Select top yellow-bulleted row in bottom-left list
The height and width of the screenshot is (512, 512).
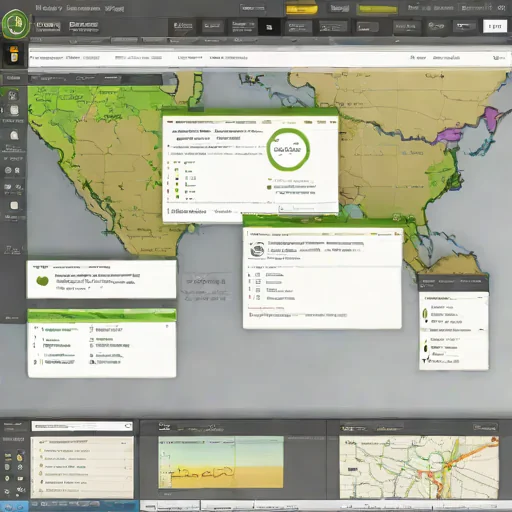65,451
